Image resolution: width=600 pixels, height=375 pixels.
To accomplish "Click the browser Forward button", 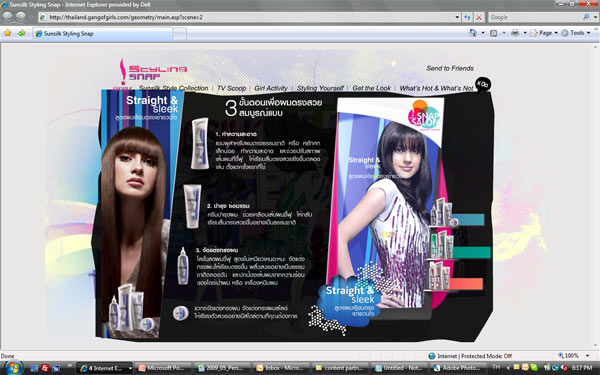I will pyautogui.click(x=21, y=17).
